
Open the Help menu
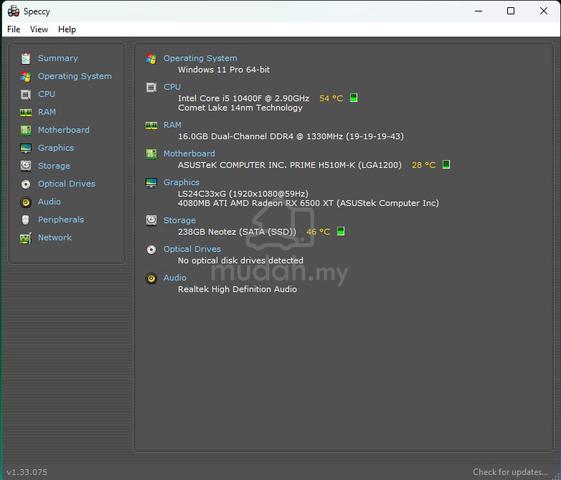click(x=67, y=29)
